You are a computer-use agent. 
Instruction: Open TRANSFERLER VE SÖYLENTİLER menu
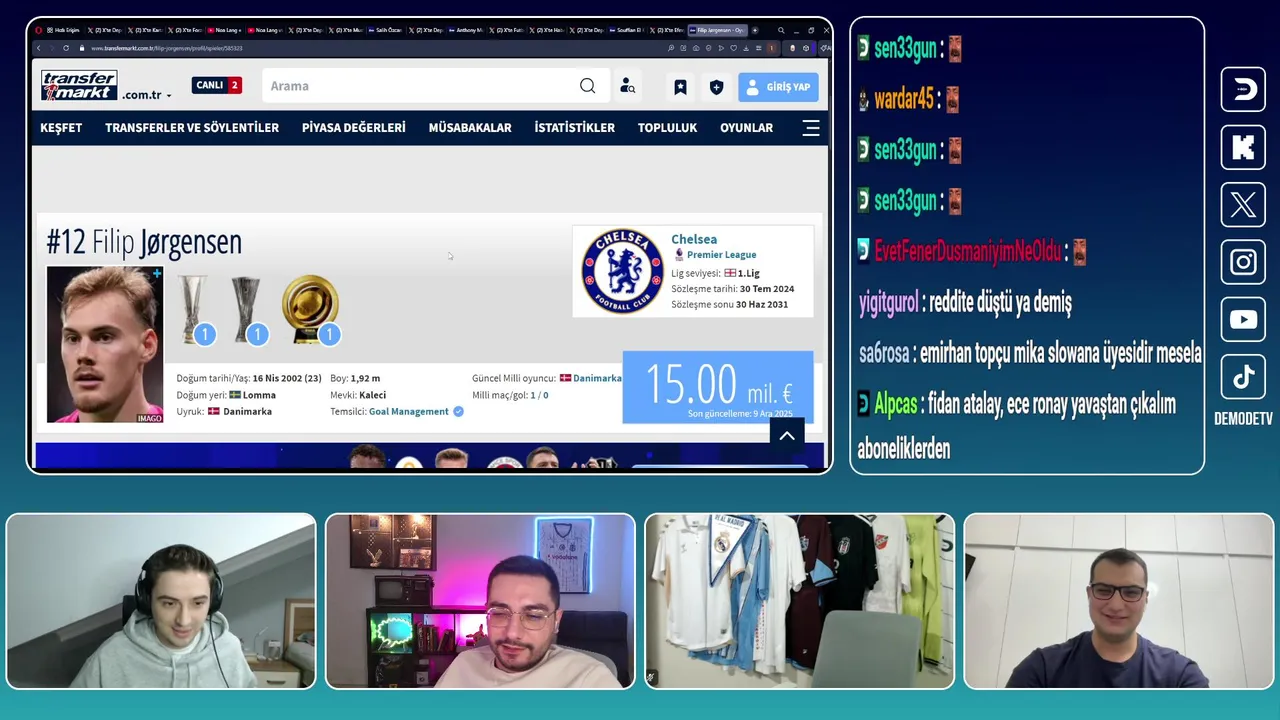(192, 128)
